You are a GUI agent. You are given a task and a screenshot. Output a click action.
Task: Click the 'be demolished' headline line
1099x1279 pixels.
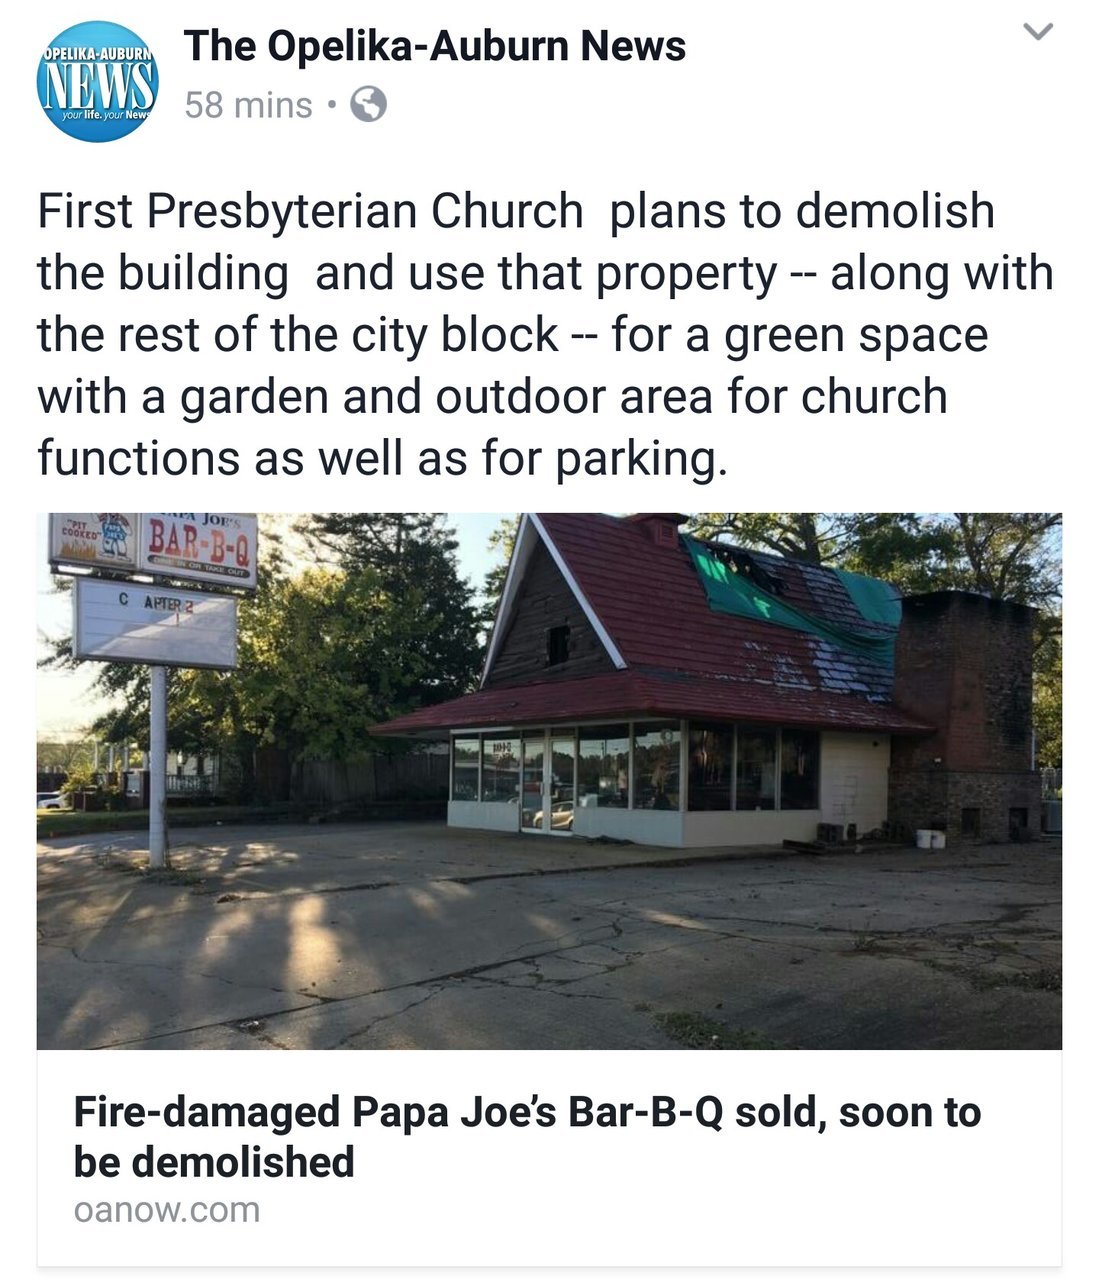[x=214, y=1162]
